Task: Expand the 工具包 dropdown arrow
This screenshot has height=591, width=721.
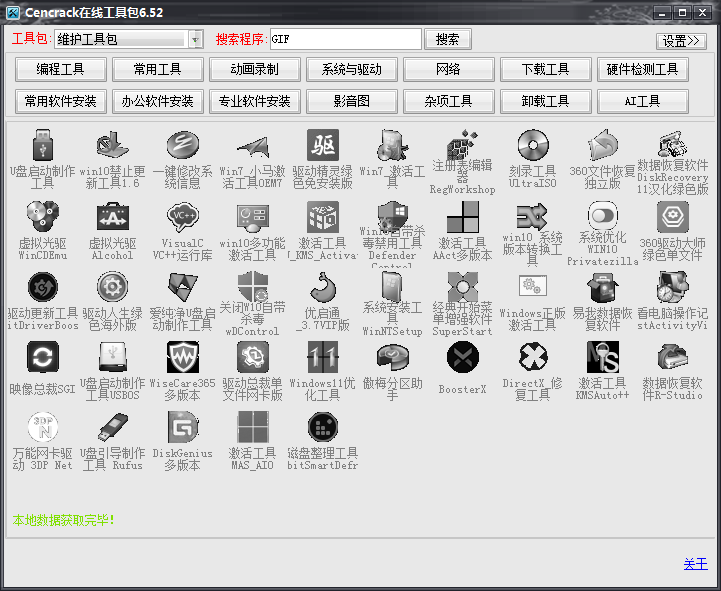Action: pyautogui.click(x=195, y=39)
